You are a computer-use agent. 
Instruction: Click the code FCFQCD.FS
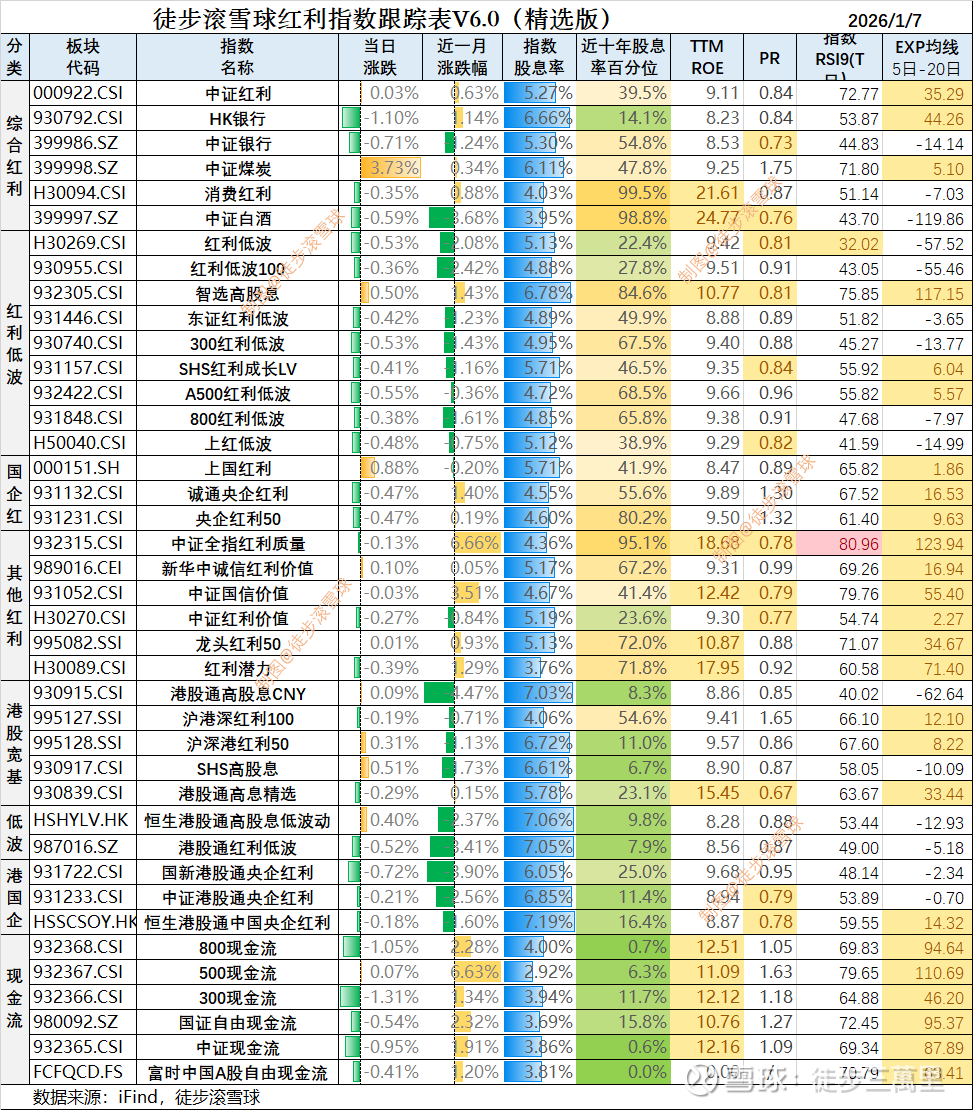78,1072
